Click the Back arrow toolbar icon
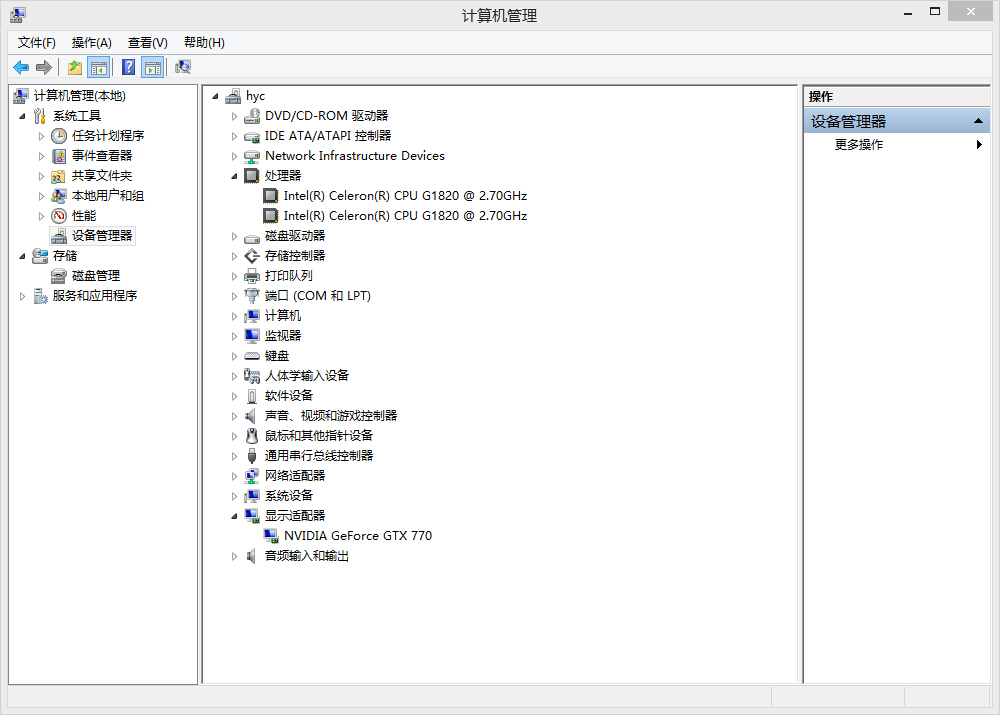The width and height of the screenshot is (1000, 715). pos(21,67)
